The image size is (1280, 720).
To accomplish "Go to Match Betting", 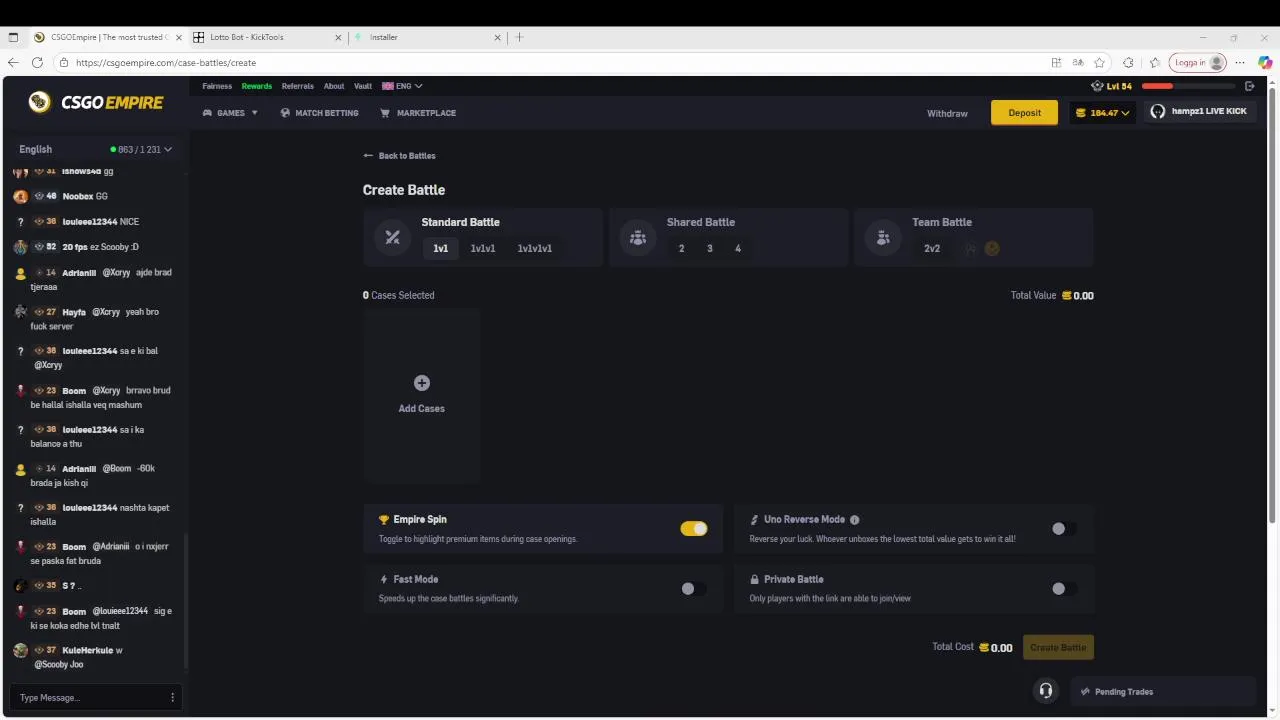I will coord(319,113).
